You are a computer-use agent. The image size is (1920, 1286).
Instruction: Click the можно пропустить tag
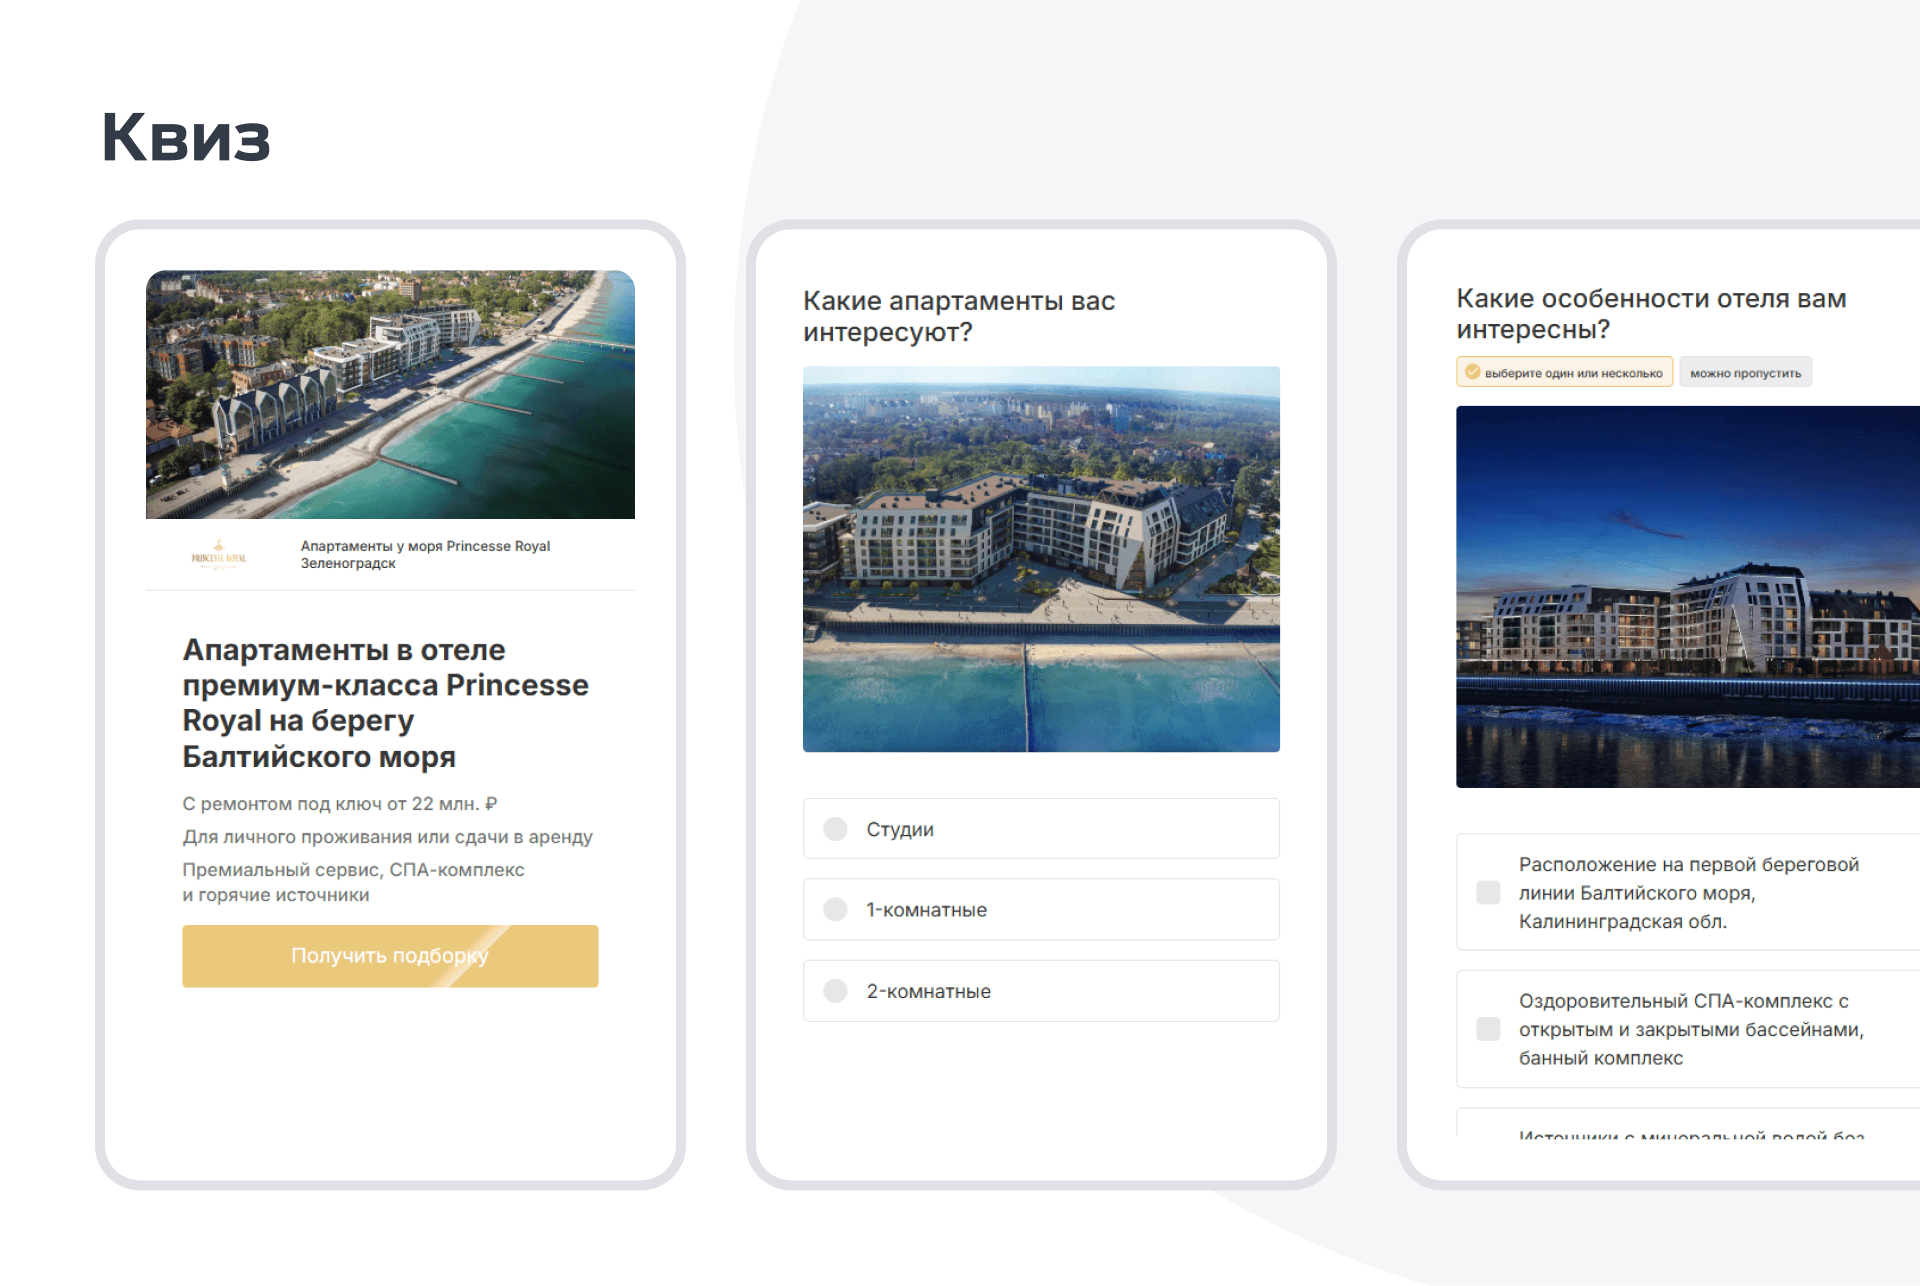(x=1745, y=373)
